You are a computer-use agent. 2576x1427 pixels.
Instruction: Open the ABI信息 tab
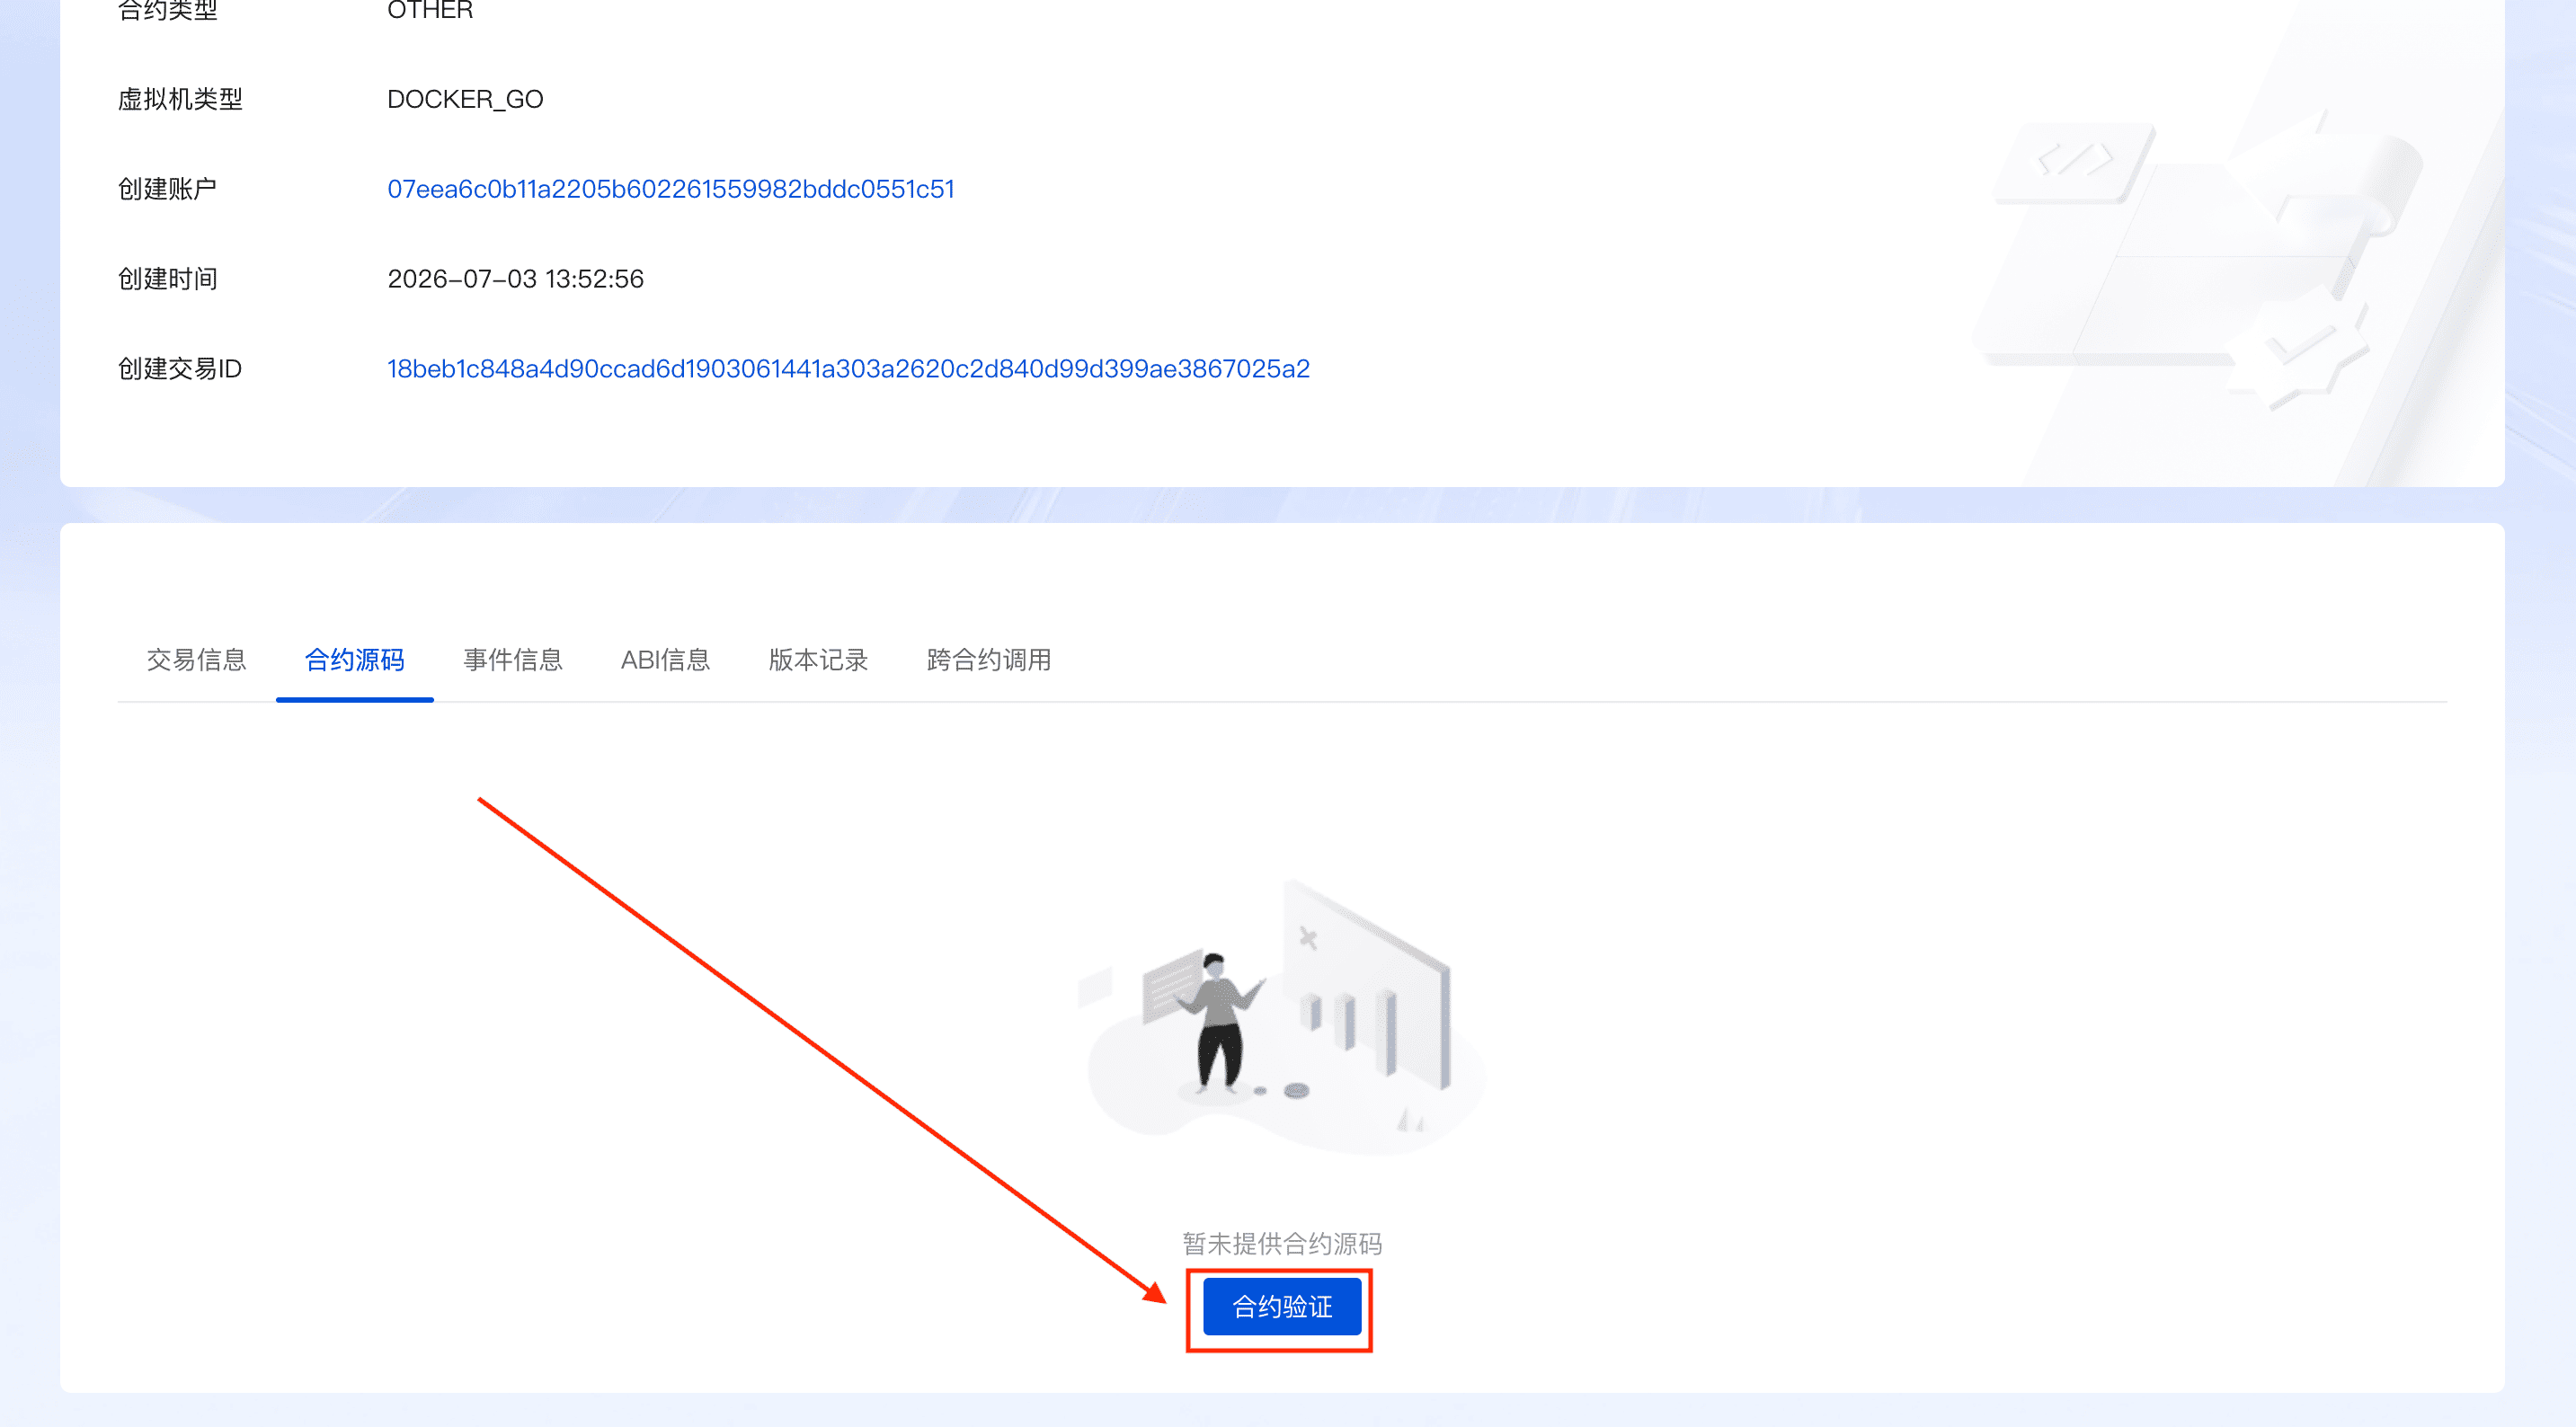coord(666,660)
